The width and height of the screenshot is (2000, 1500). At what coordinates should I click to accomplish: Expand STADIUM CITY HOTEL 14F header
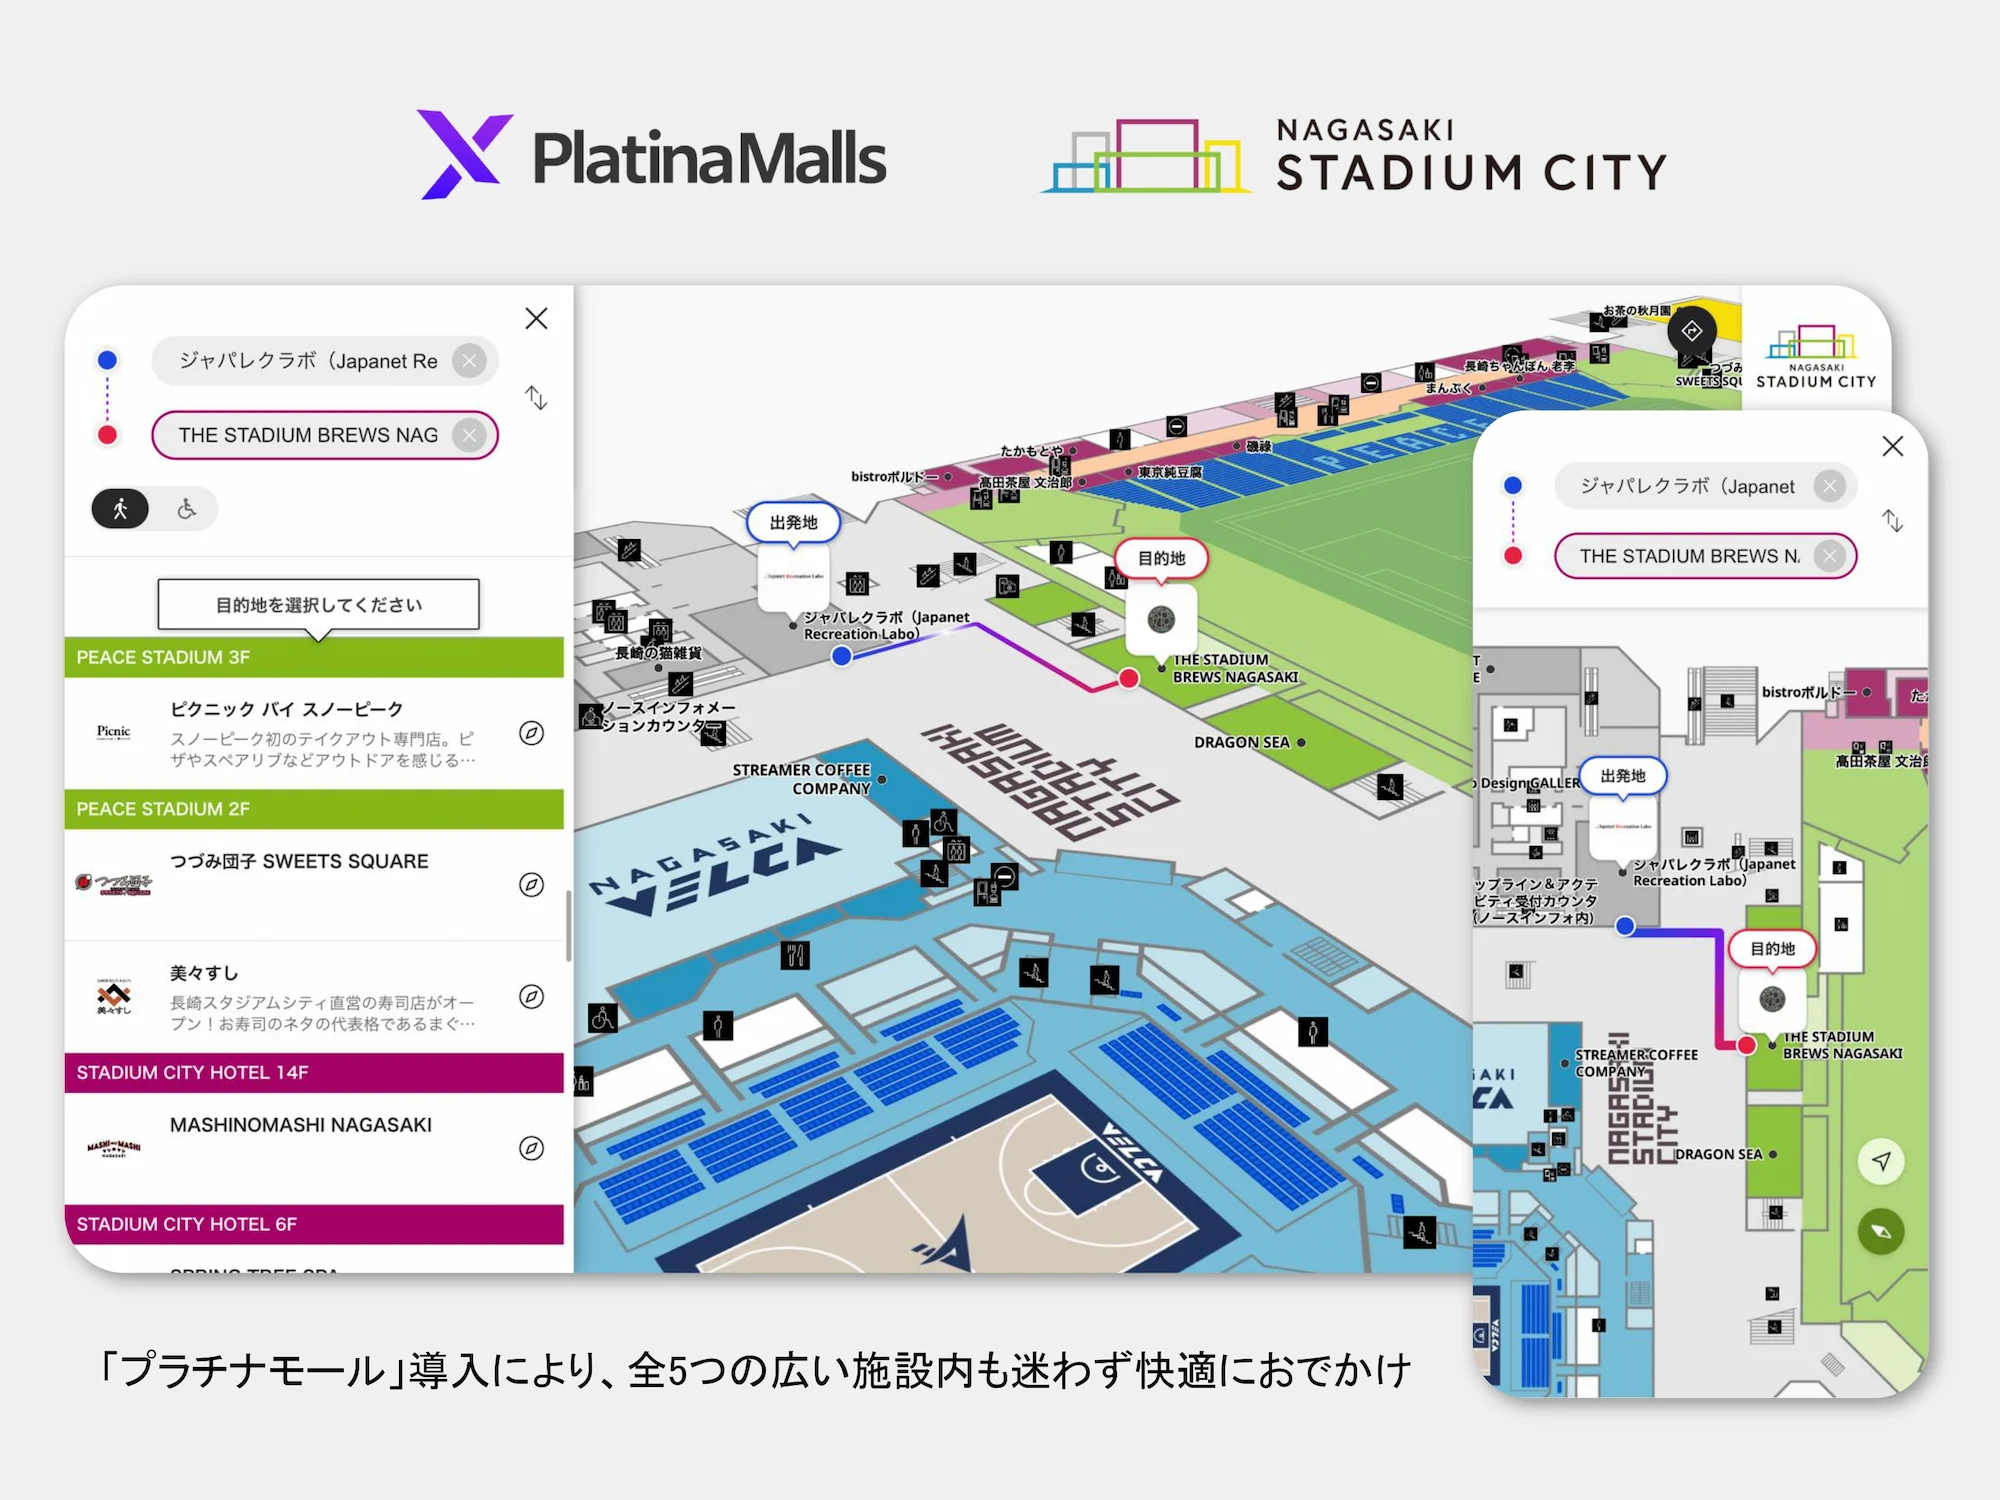click(313, 1072)
